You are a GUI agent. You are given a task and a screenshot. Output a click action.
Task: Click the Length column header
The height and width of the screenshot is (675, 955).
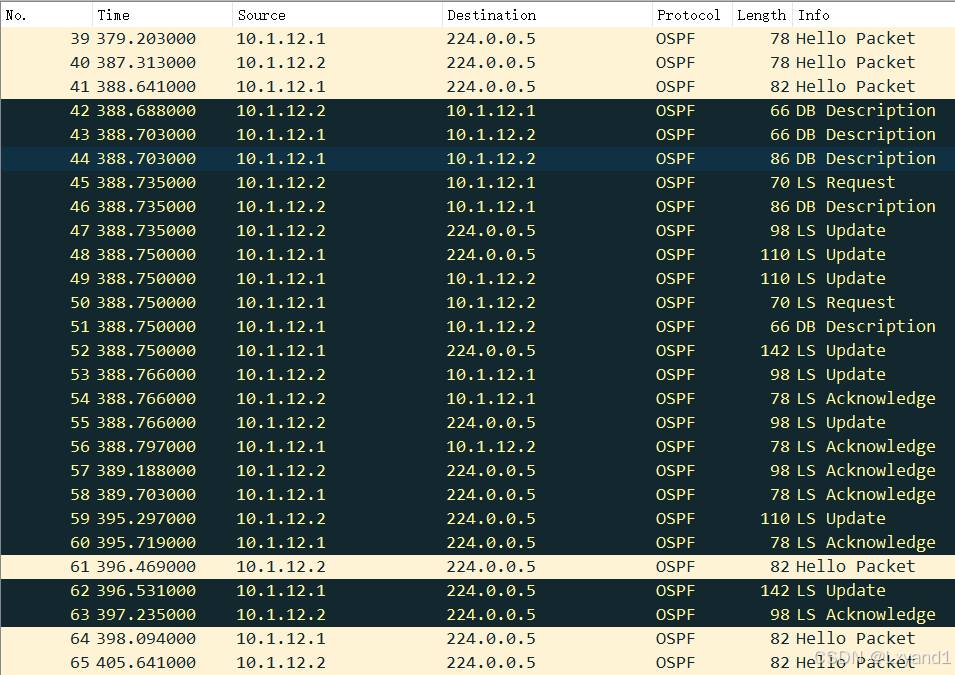pos(761,15)
